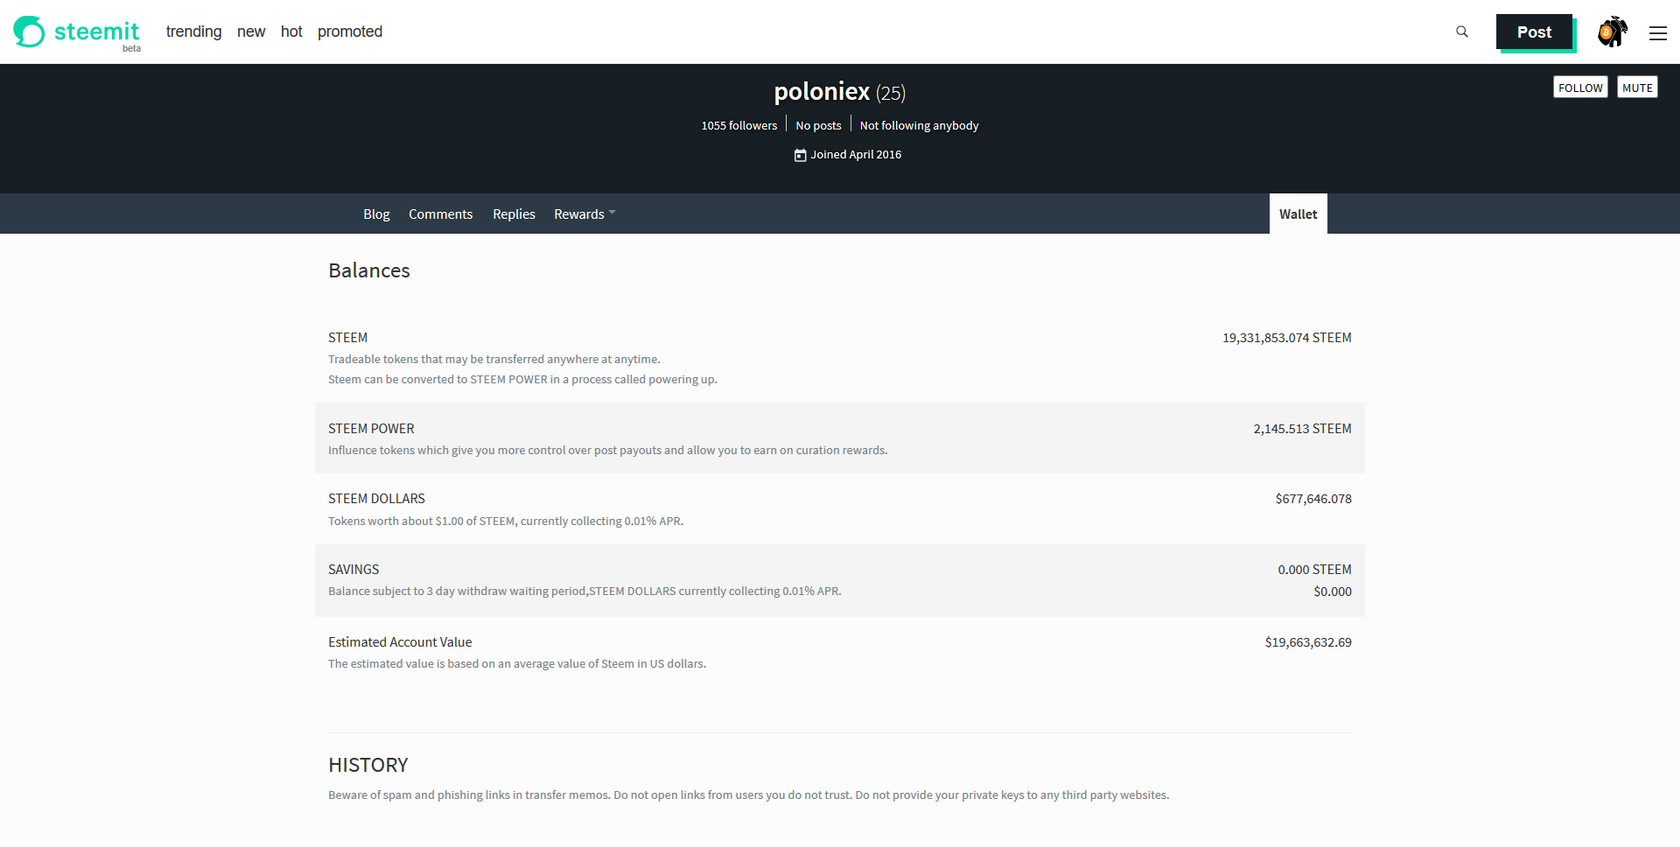Open the new posts feed

[x=251, y=32]
